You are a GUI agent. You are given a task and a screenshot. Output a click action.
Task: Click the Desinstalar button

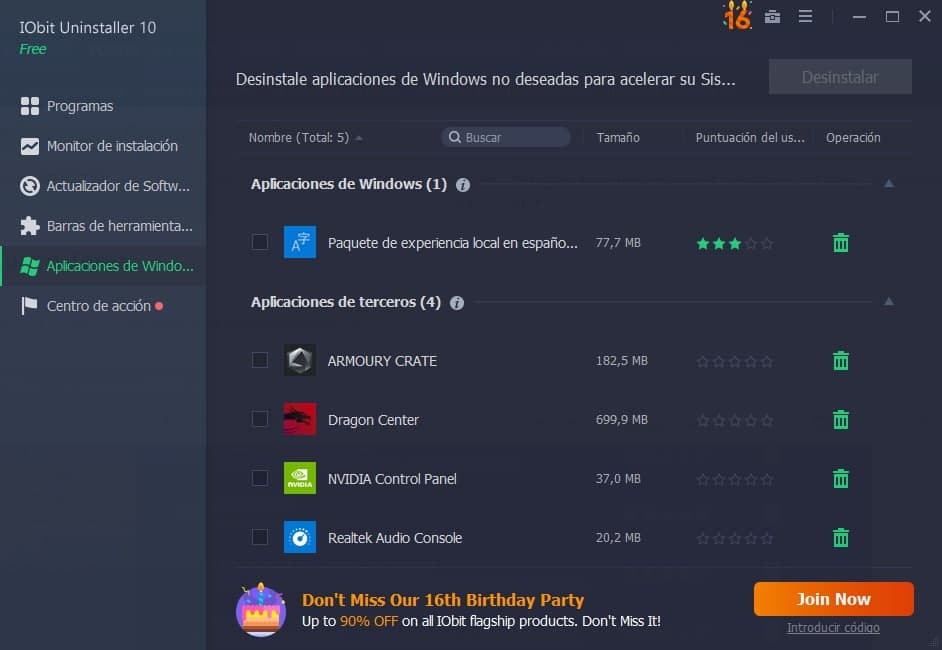pos(840,77)
